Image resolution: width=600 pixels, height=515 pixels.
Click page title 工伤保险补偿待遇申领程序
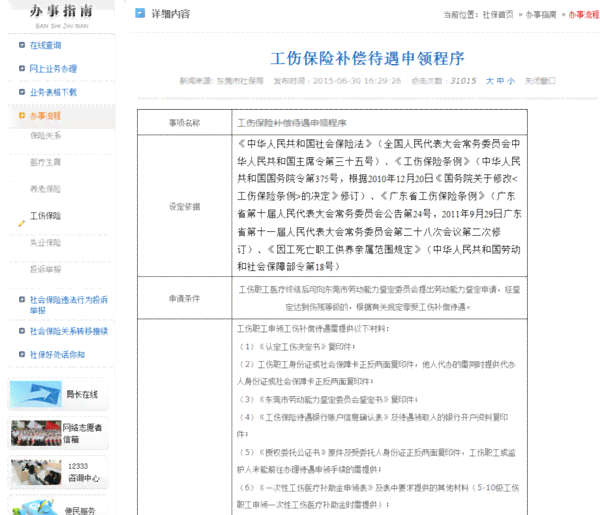[368, 59]
